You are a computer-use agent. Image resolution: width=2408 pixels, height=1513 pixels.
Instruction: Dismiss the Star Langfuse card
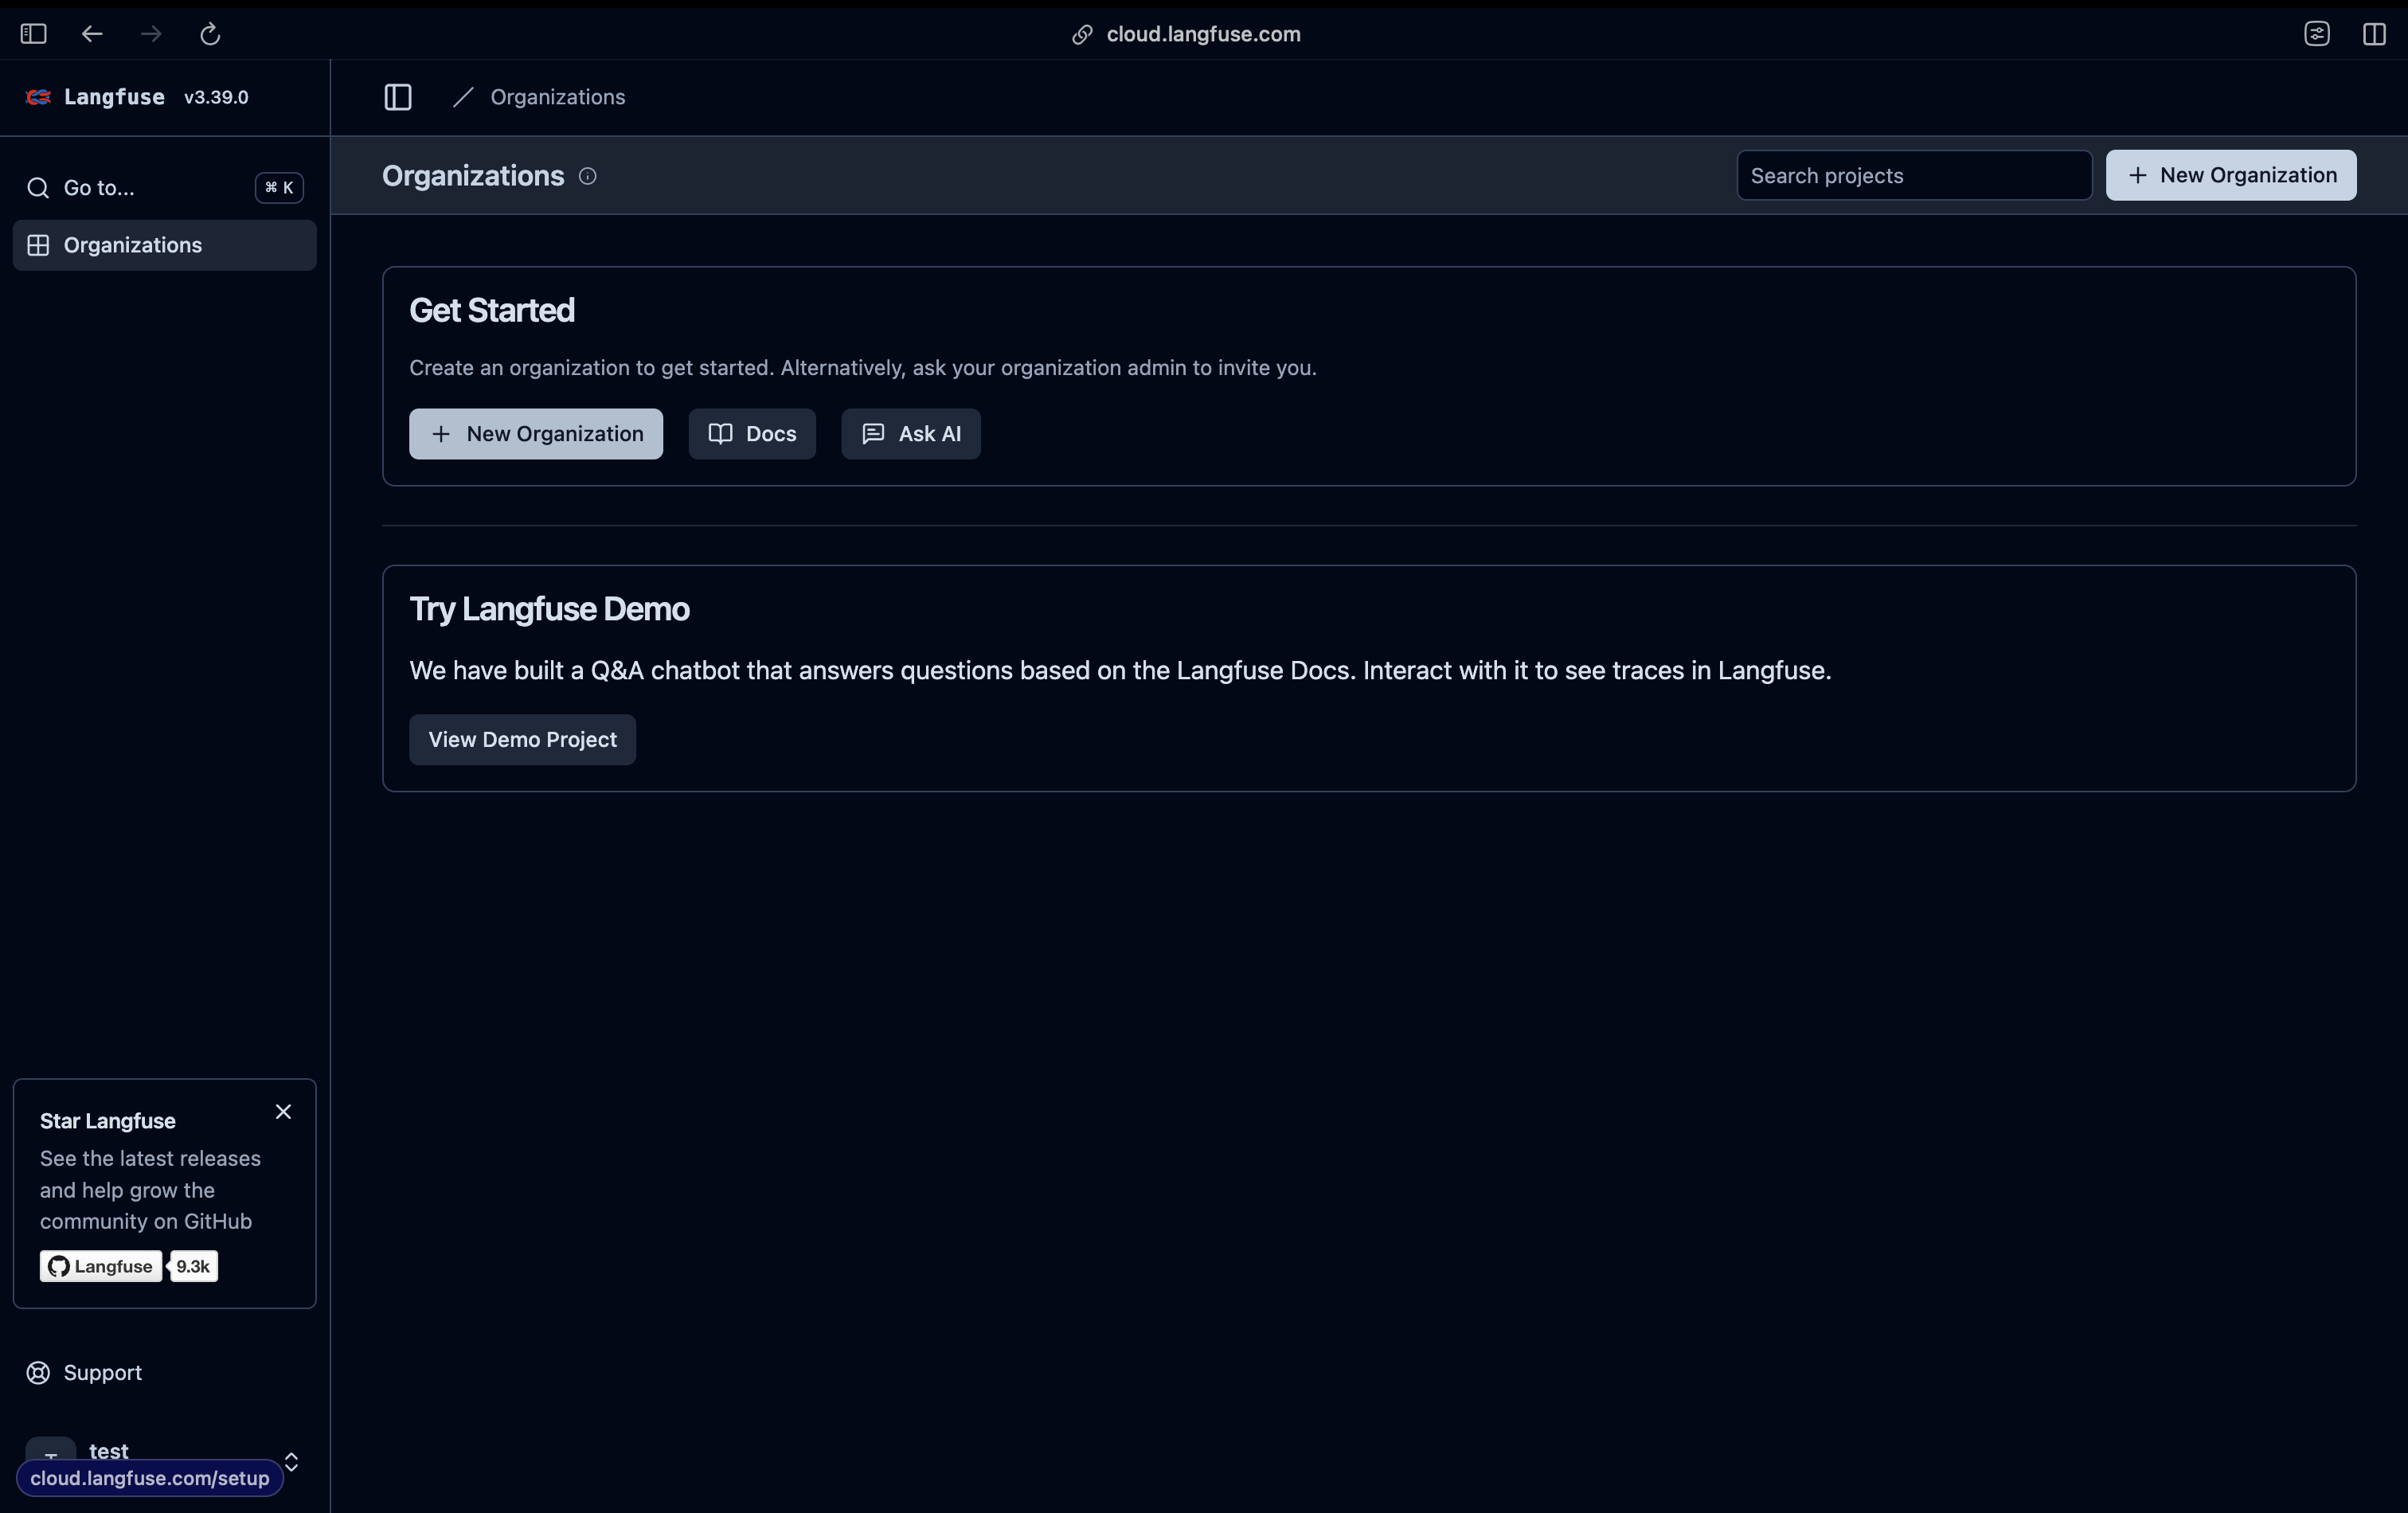(x=283, y=1112)
